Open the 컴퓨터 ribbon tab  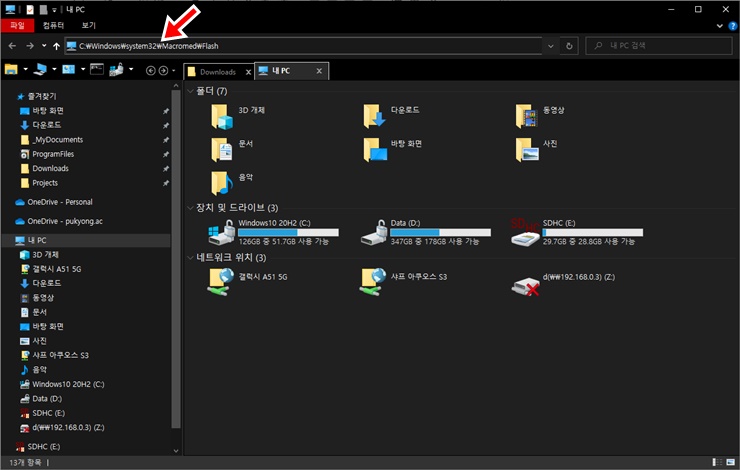[53, 25]
